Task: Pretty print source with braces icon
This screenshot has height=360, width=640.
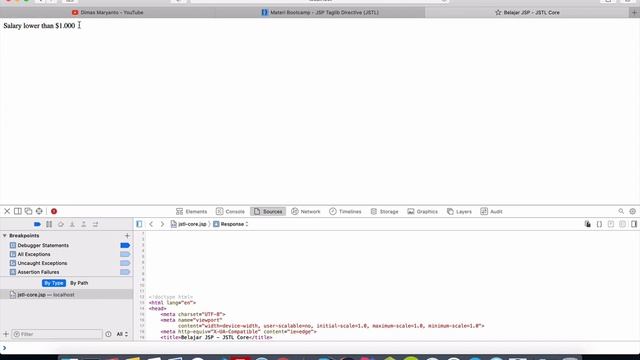Action: [599, 224]
